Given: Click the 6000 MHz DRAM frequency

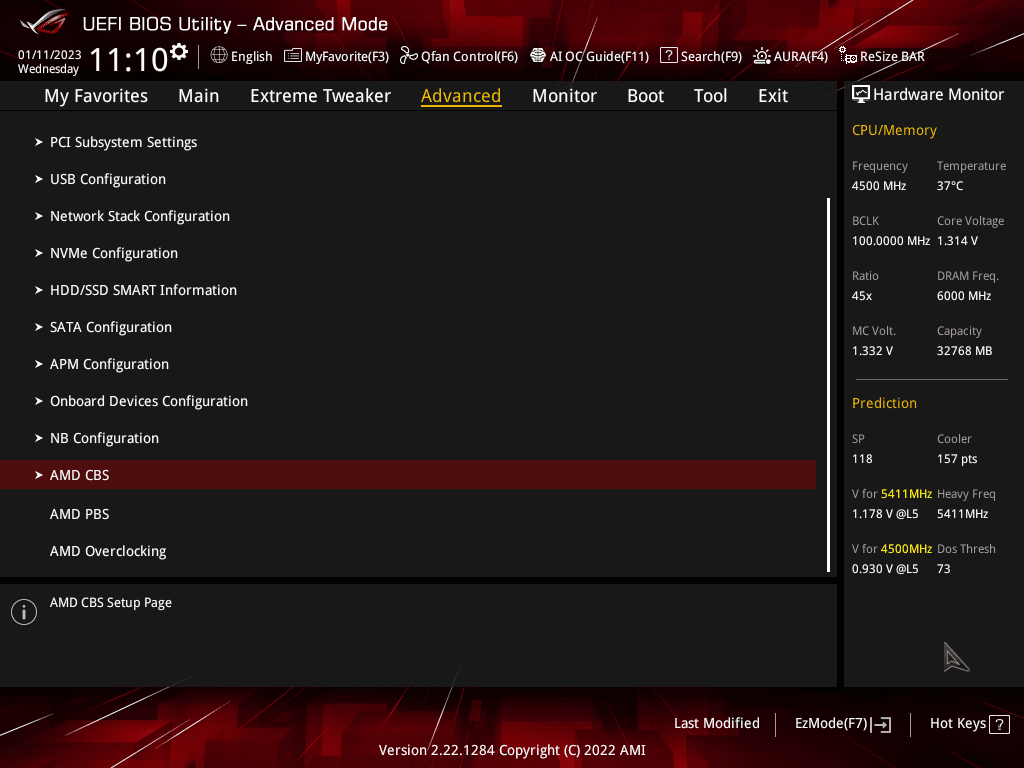Looking at the screenshot, I should coord(964,296).
